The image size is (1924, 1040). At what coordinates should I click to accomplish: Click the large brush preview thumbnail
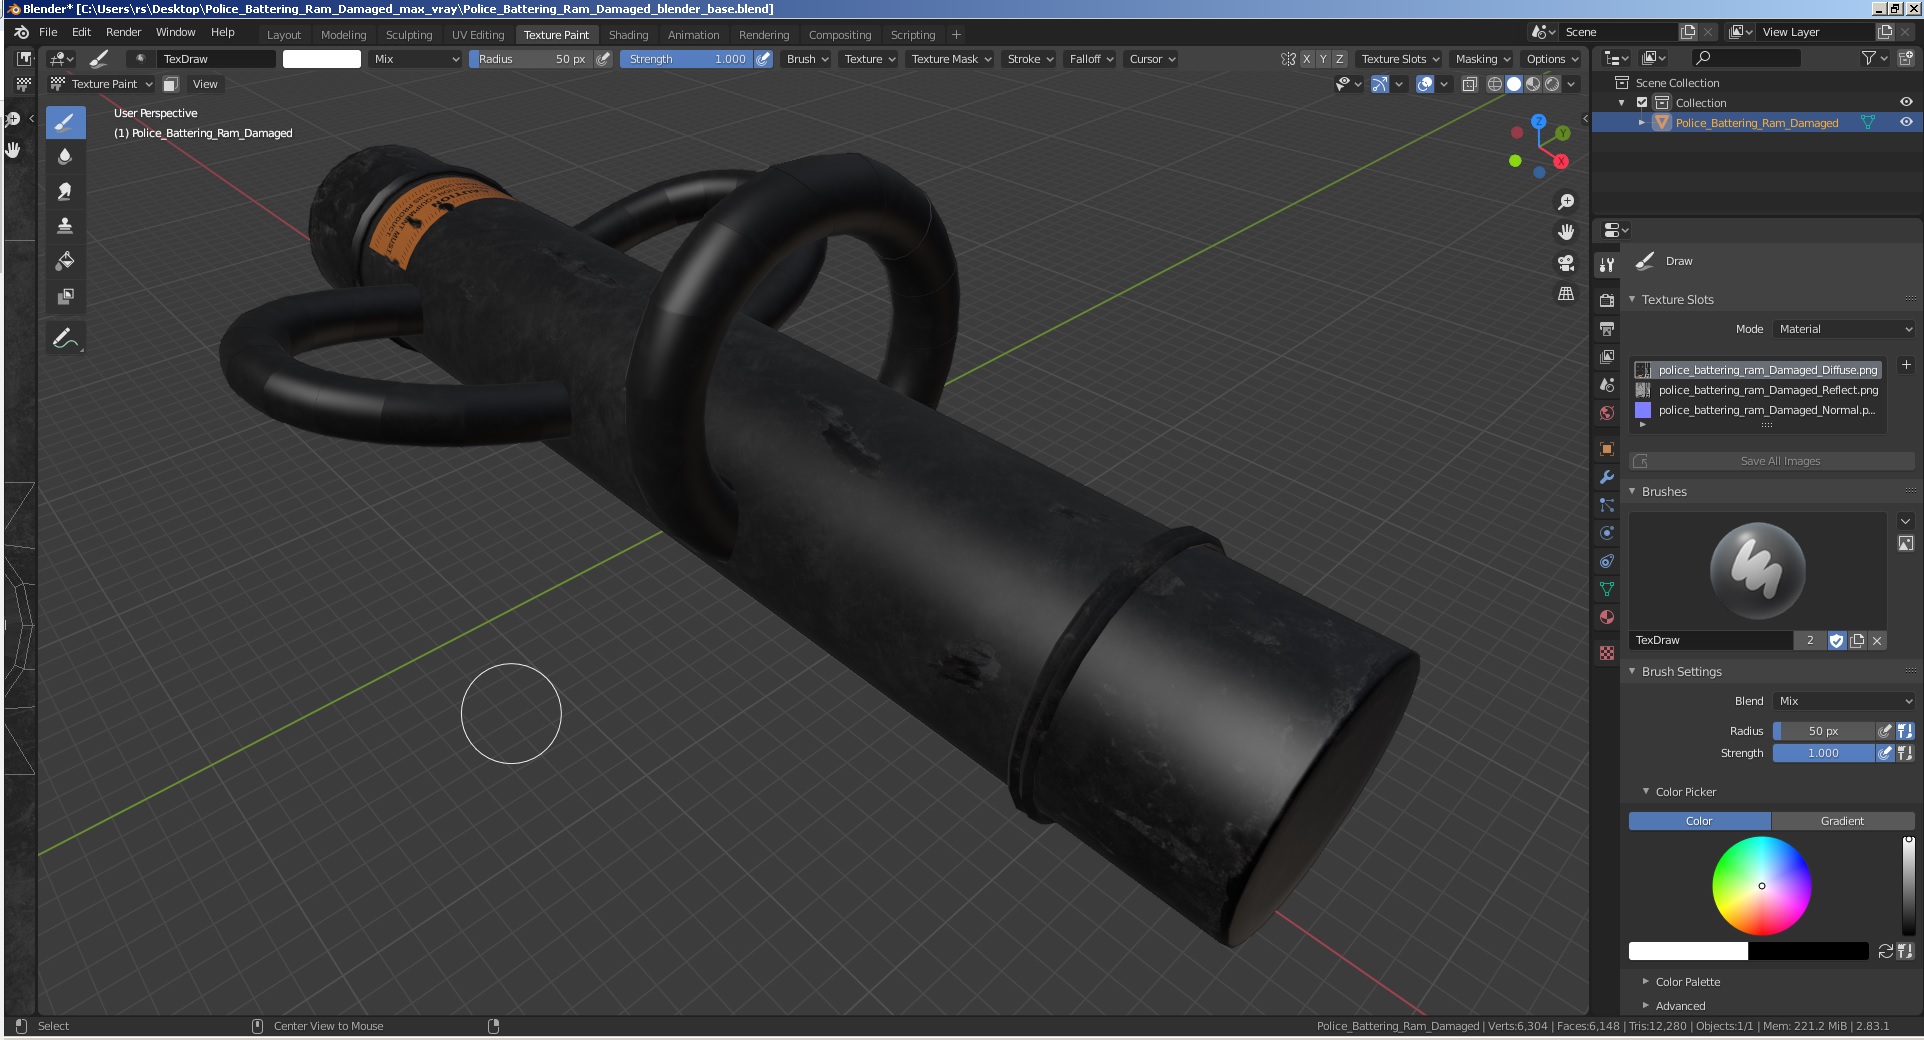pos(1757,570)
